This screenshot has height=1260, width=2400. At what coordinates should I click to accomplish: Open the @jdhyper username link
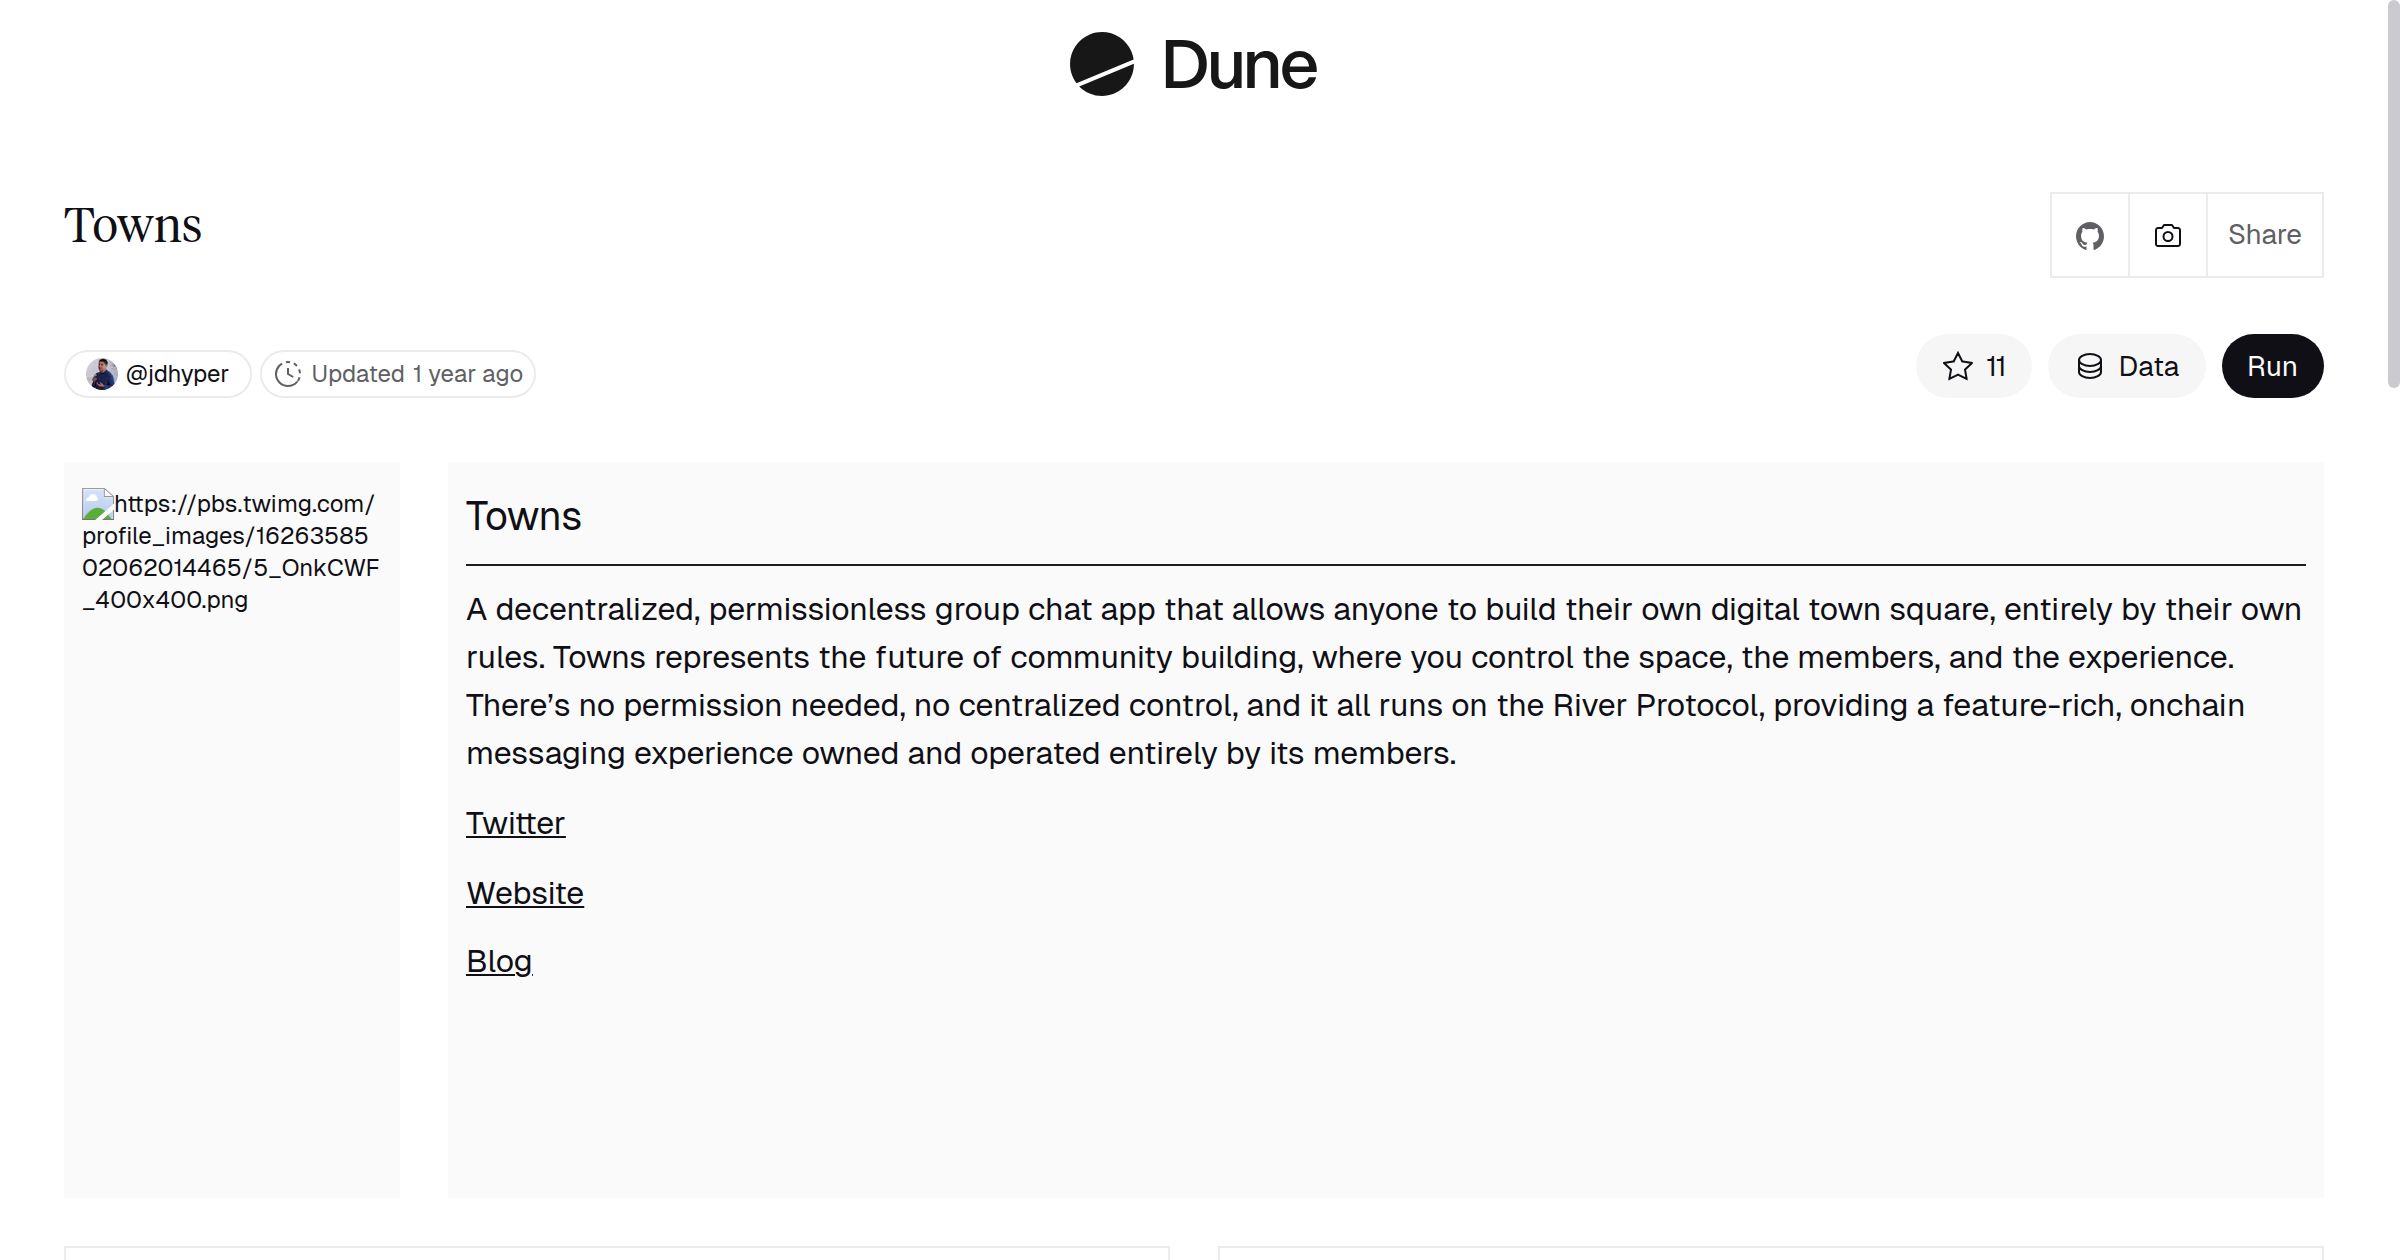point(177,374)
